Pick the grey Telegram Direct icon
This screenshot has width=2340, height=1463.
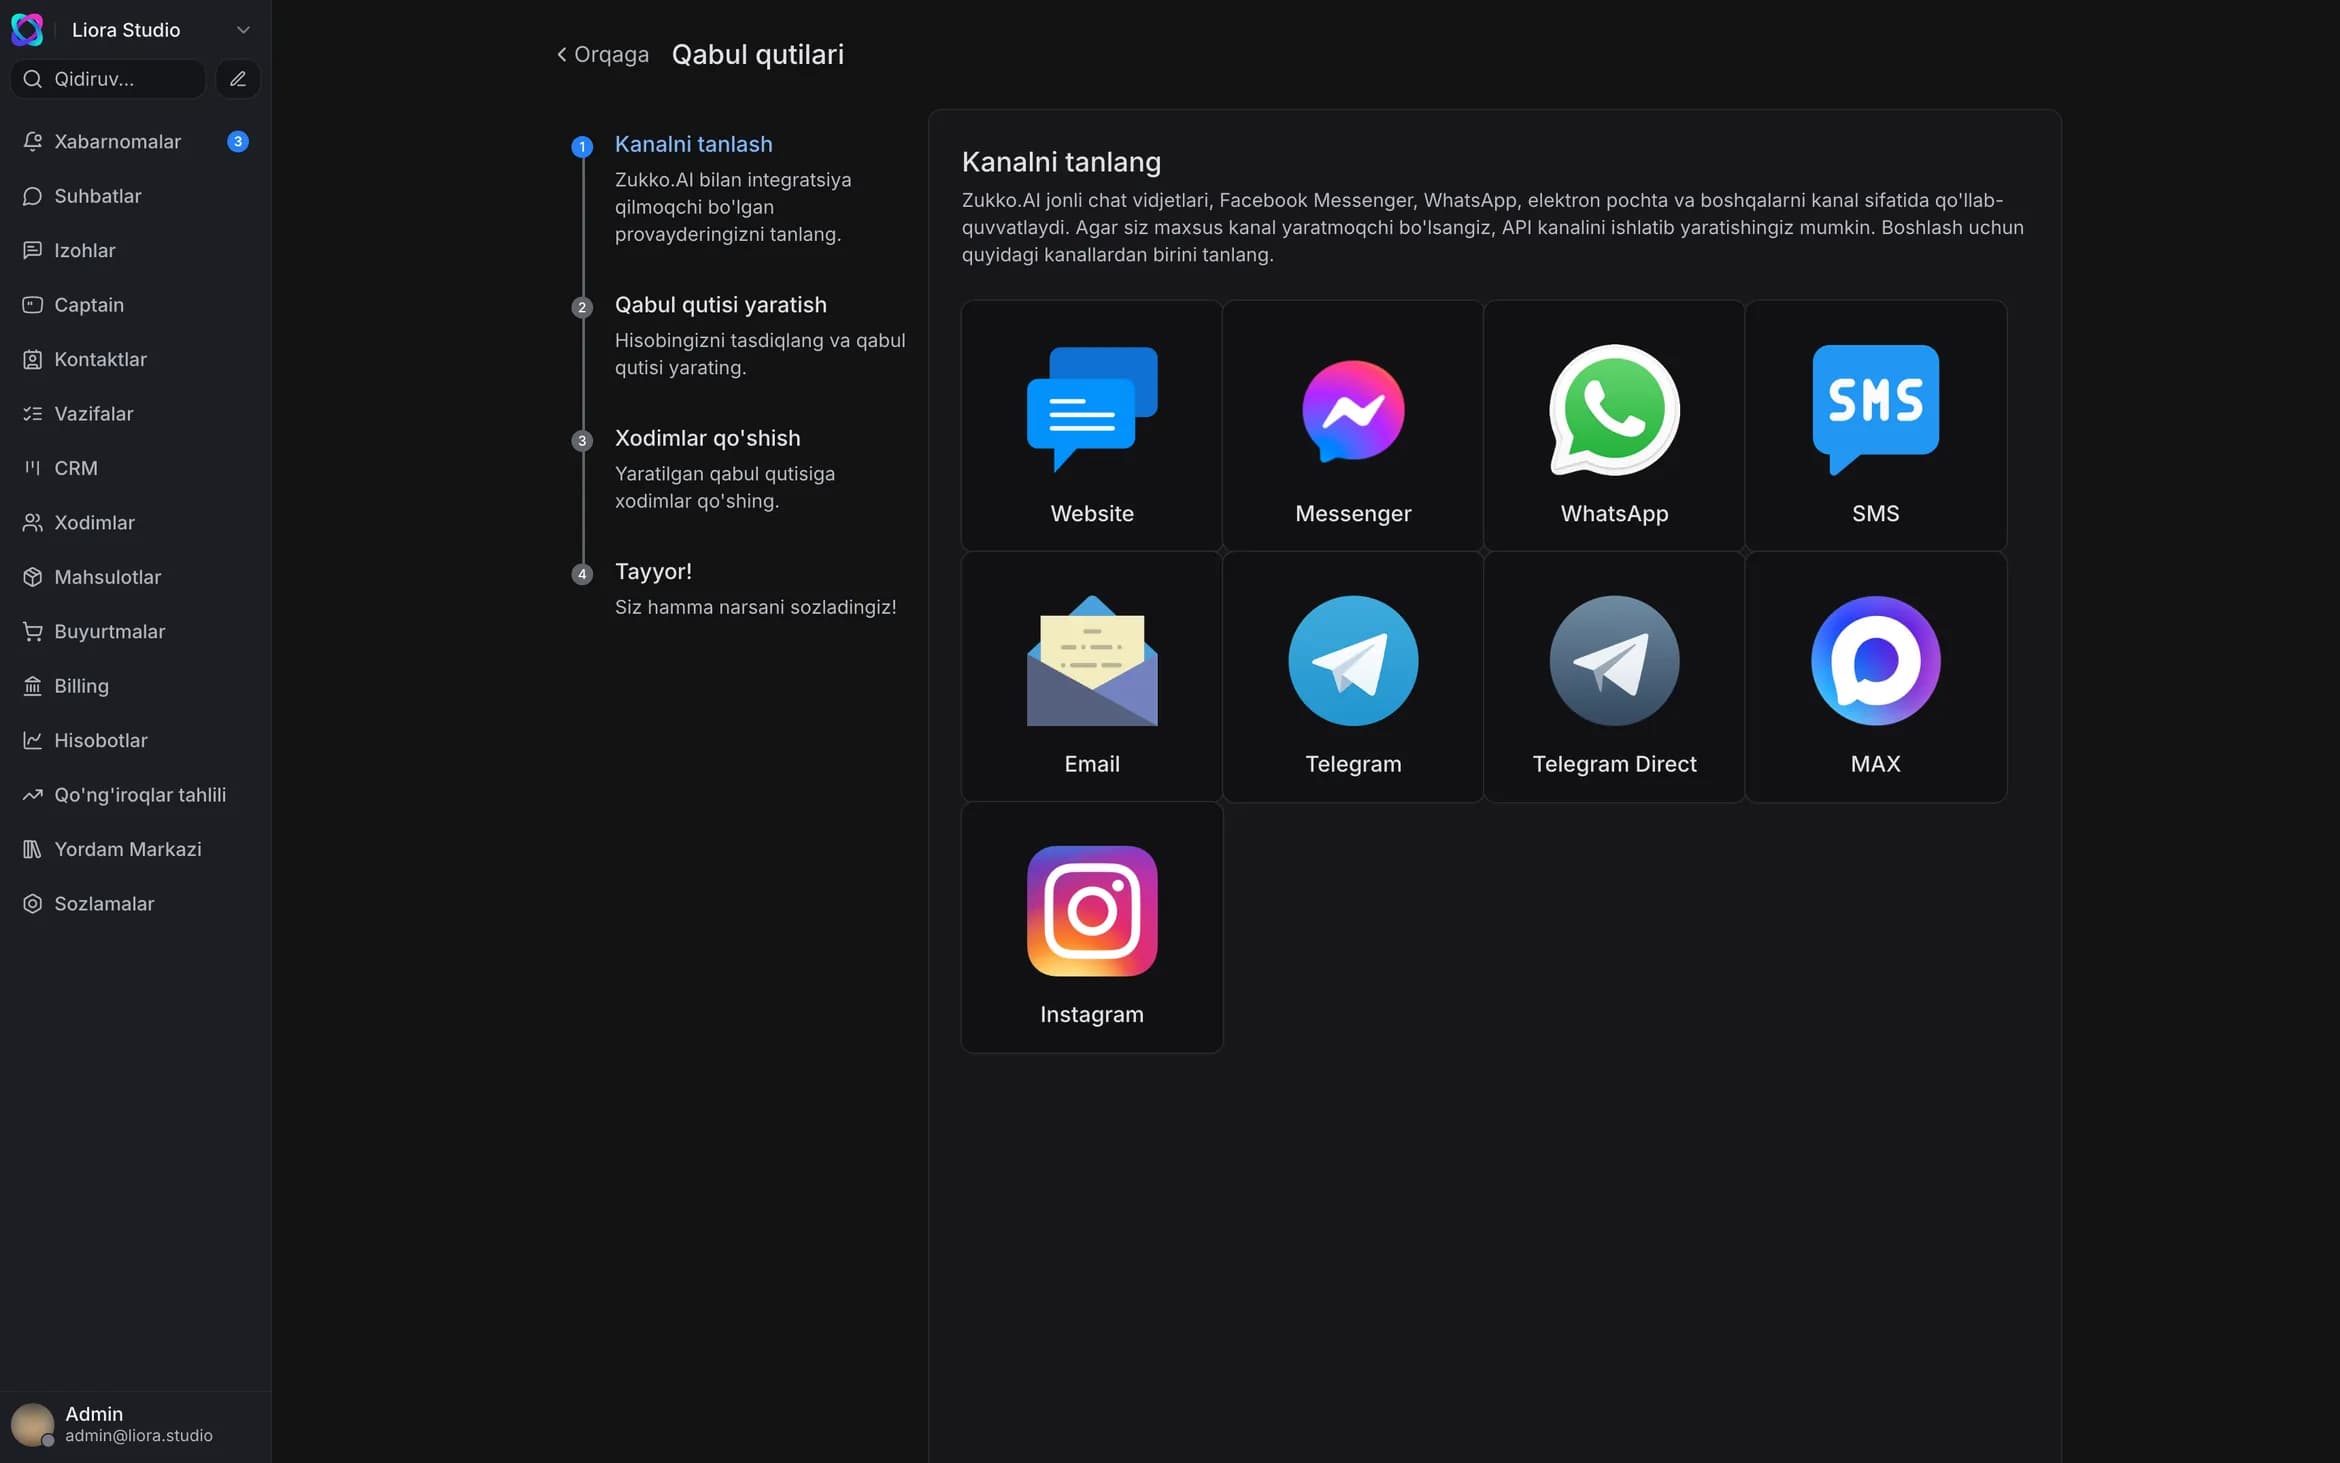point(1614,661)
